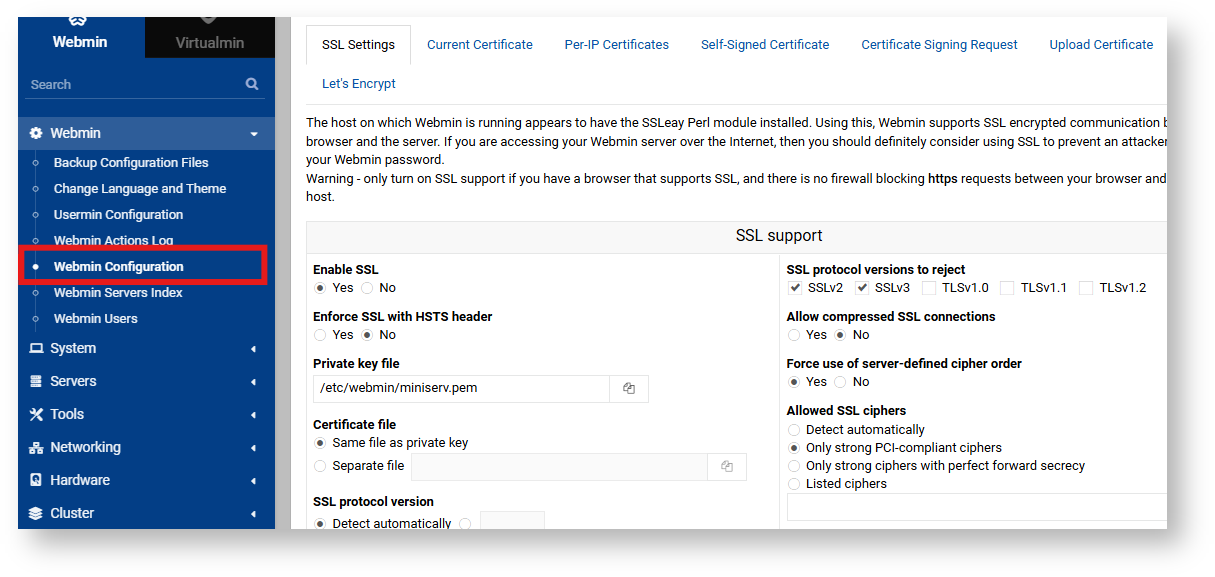Image resolution: width=1215 pixels, height=577 pixels.
Task: Select Only strong ciphers with perfect forward secrecy
Action: 795,466
